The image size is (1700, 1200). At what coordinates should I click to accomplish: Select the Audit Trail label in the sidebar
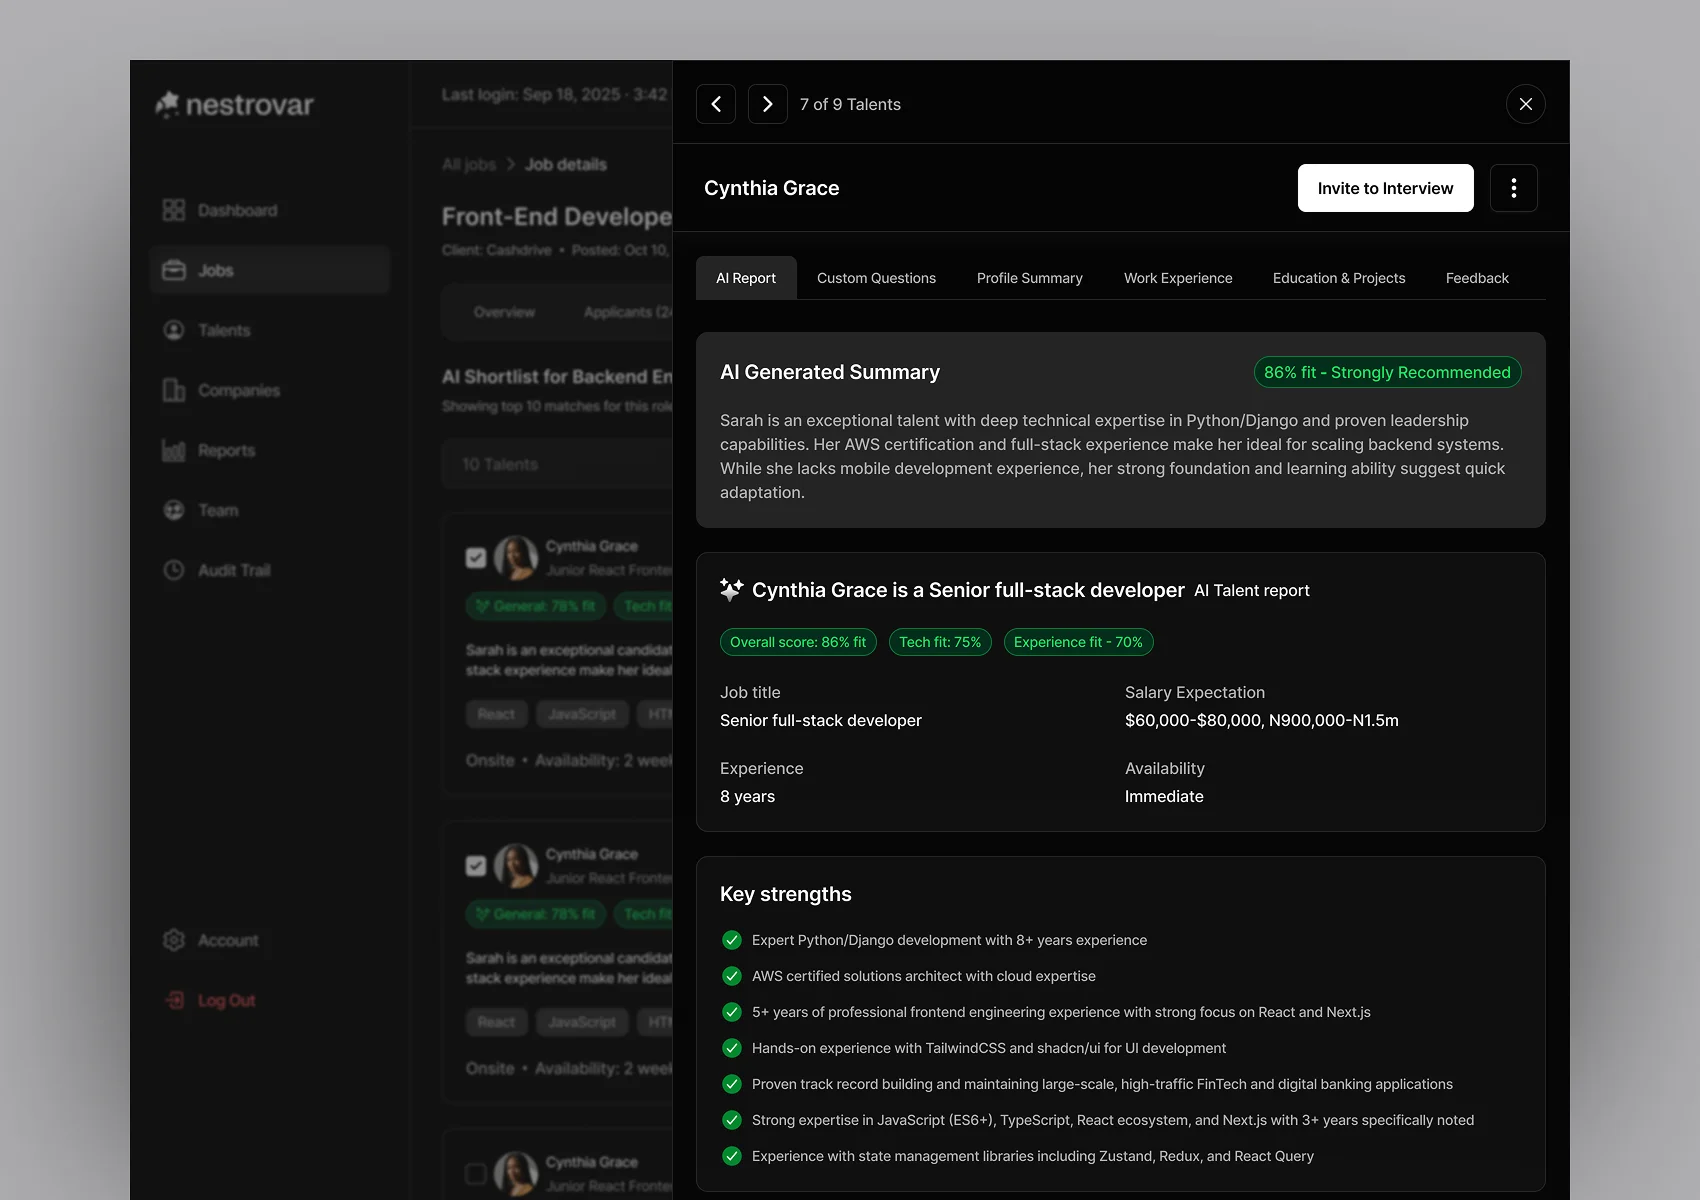pos(234,570)
